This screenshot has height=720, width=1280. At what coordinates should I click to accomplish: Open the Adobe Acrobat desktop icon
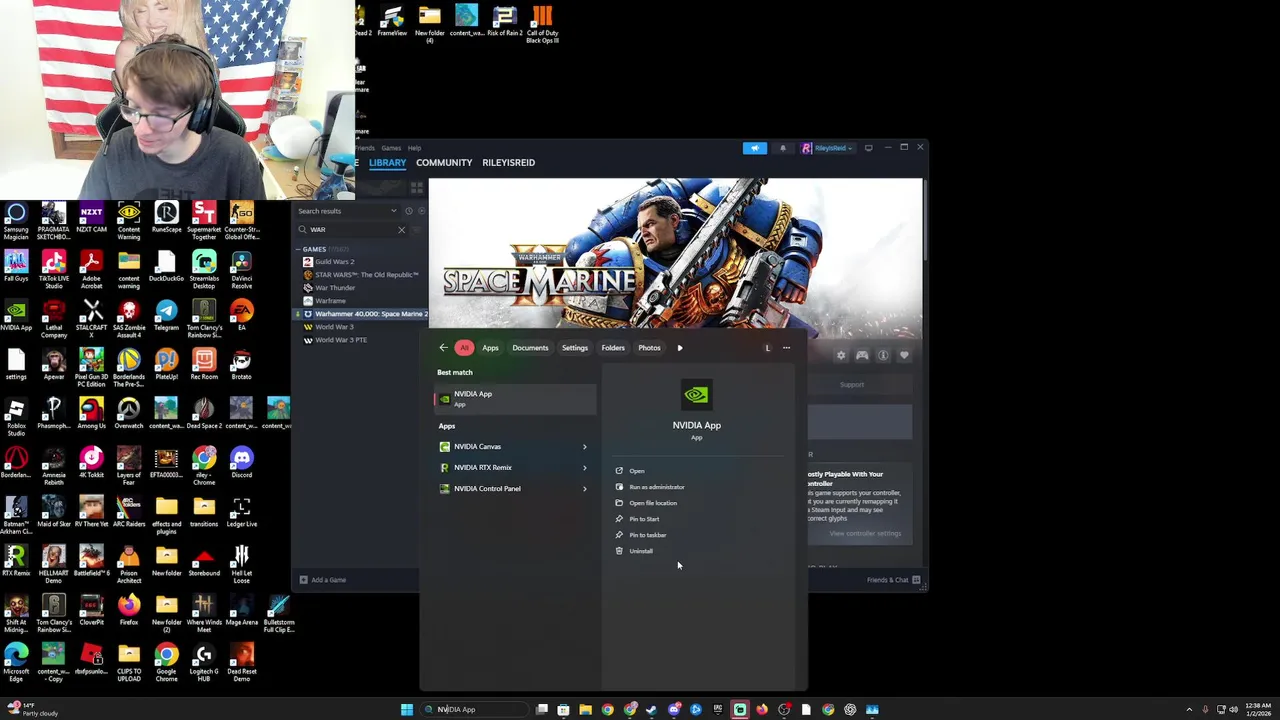coord(91,267)
